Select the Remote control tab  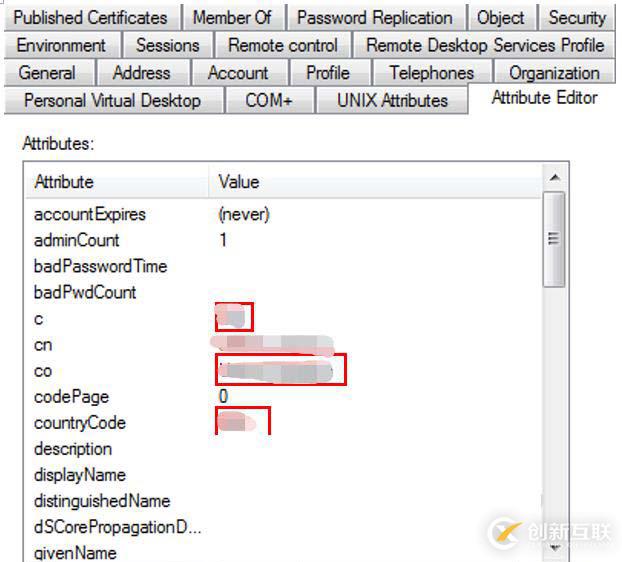pyautogui.click(x=283, y=45)
